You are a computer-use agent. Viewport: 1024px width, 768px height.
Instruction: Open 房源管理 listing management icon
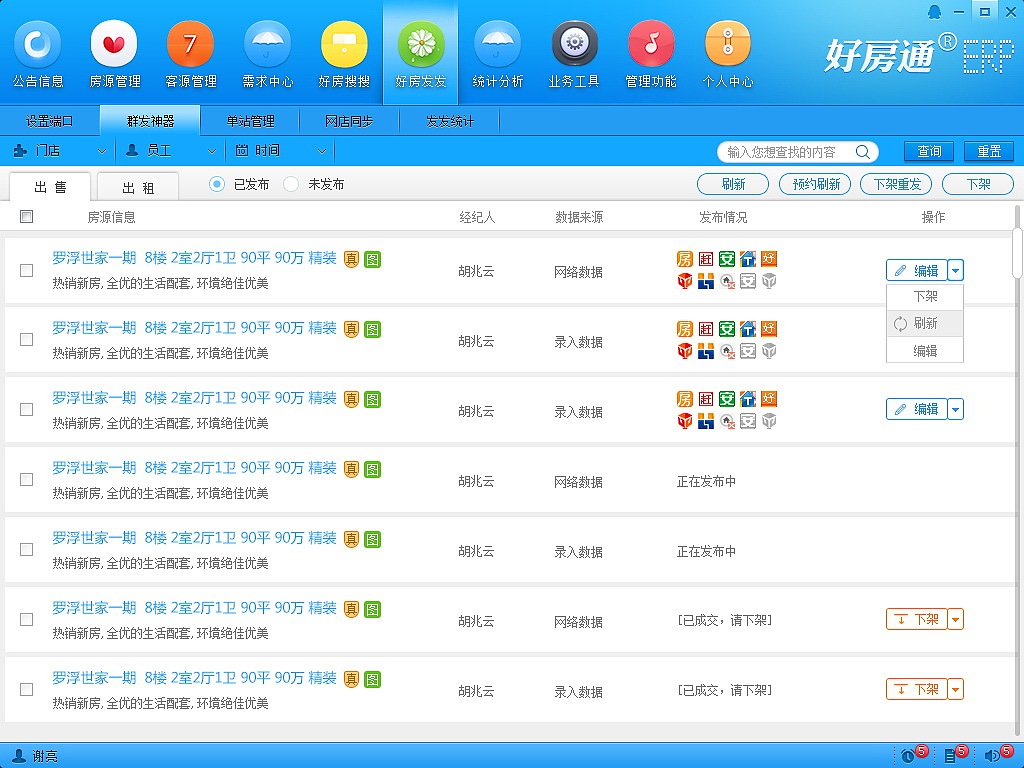115,46
